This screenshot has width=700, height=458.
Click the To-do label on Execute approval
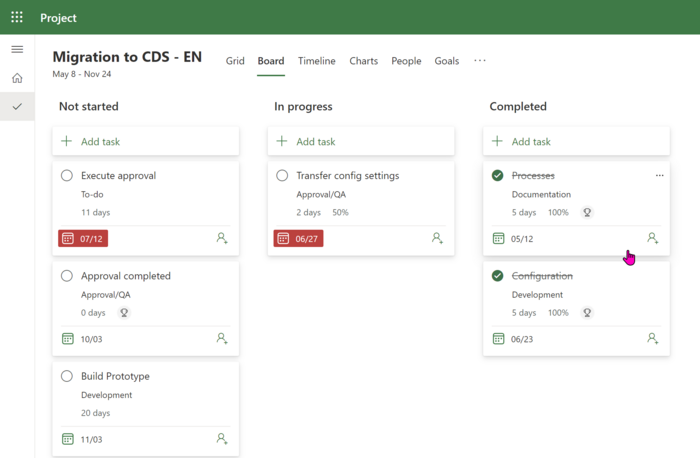click(x=92, y=194)
